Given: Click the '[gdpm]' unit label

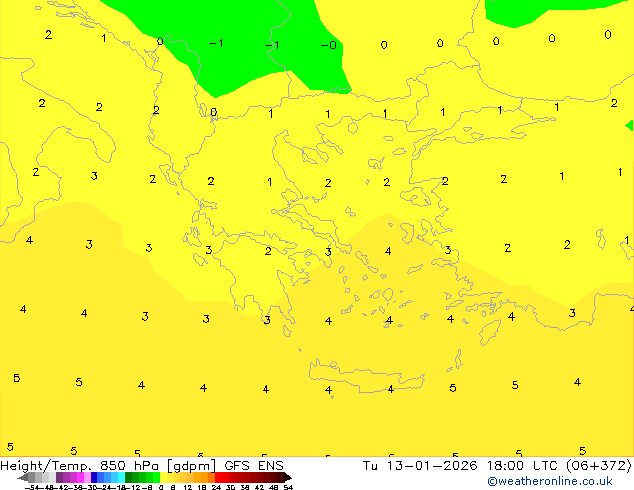Looking at the screenshot, I should pyautogui.click(x=191, y=466).
